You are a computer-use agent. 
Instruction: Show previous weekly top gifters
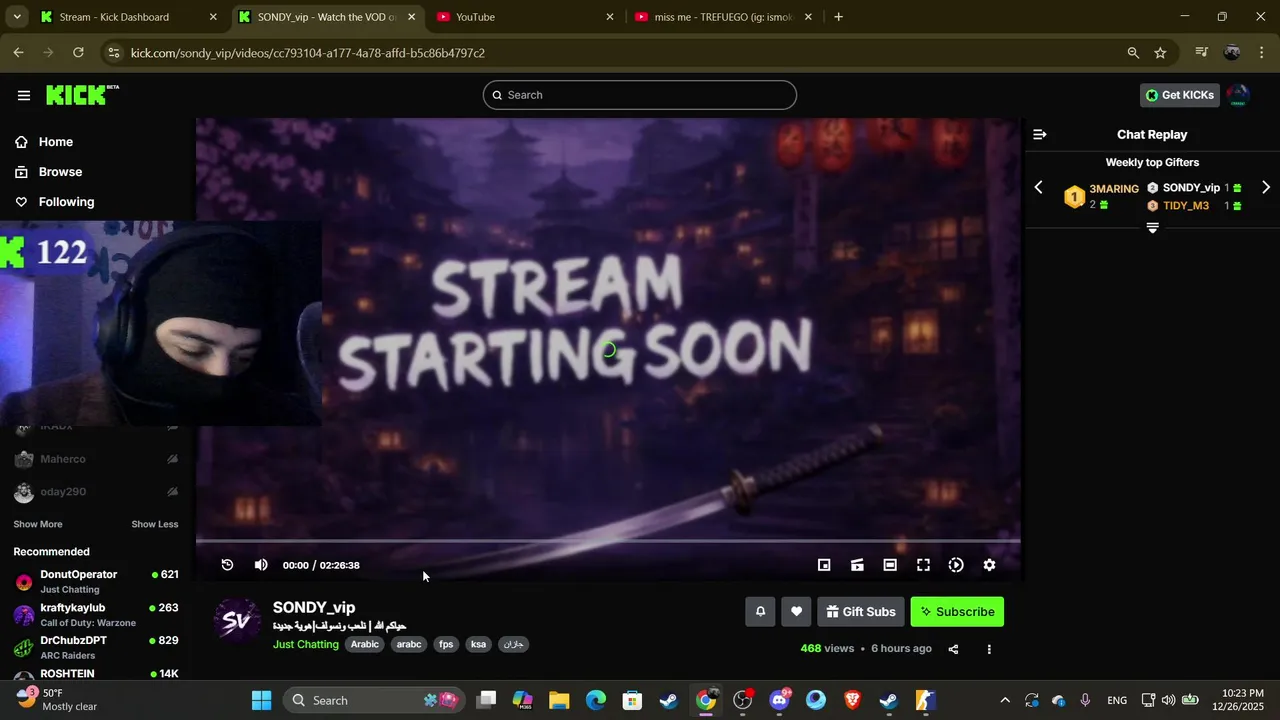[1038, 187]
